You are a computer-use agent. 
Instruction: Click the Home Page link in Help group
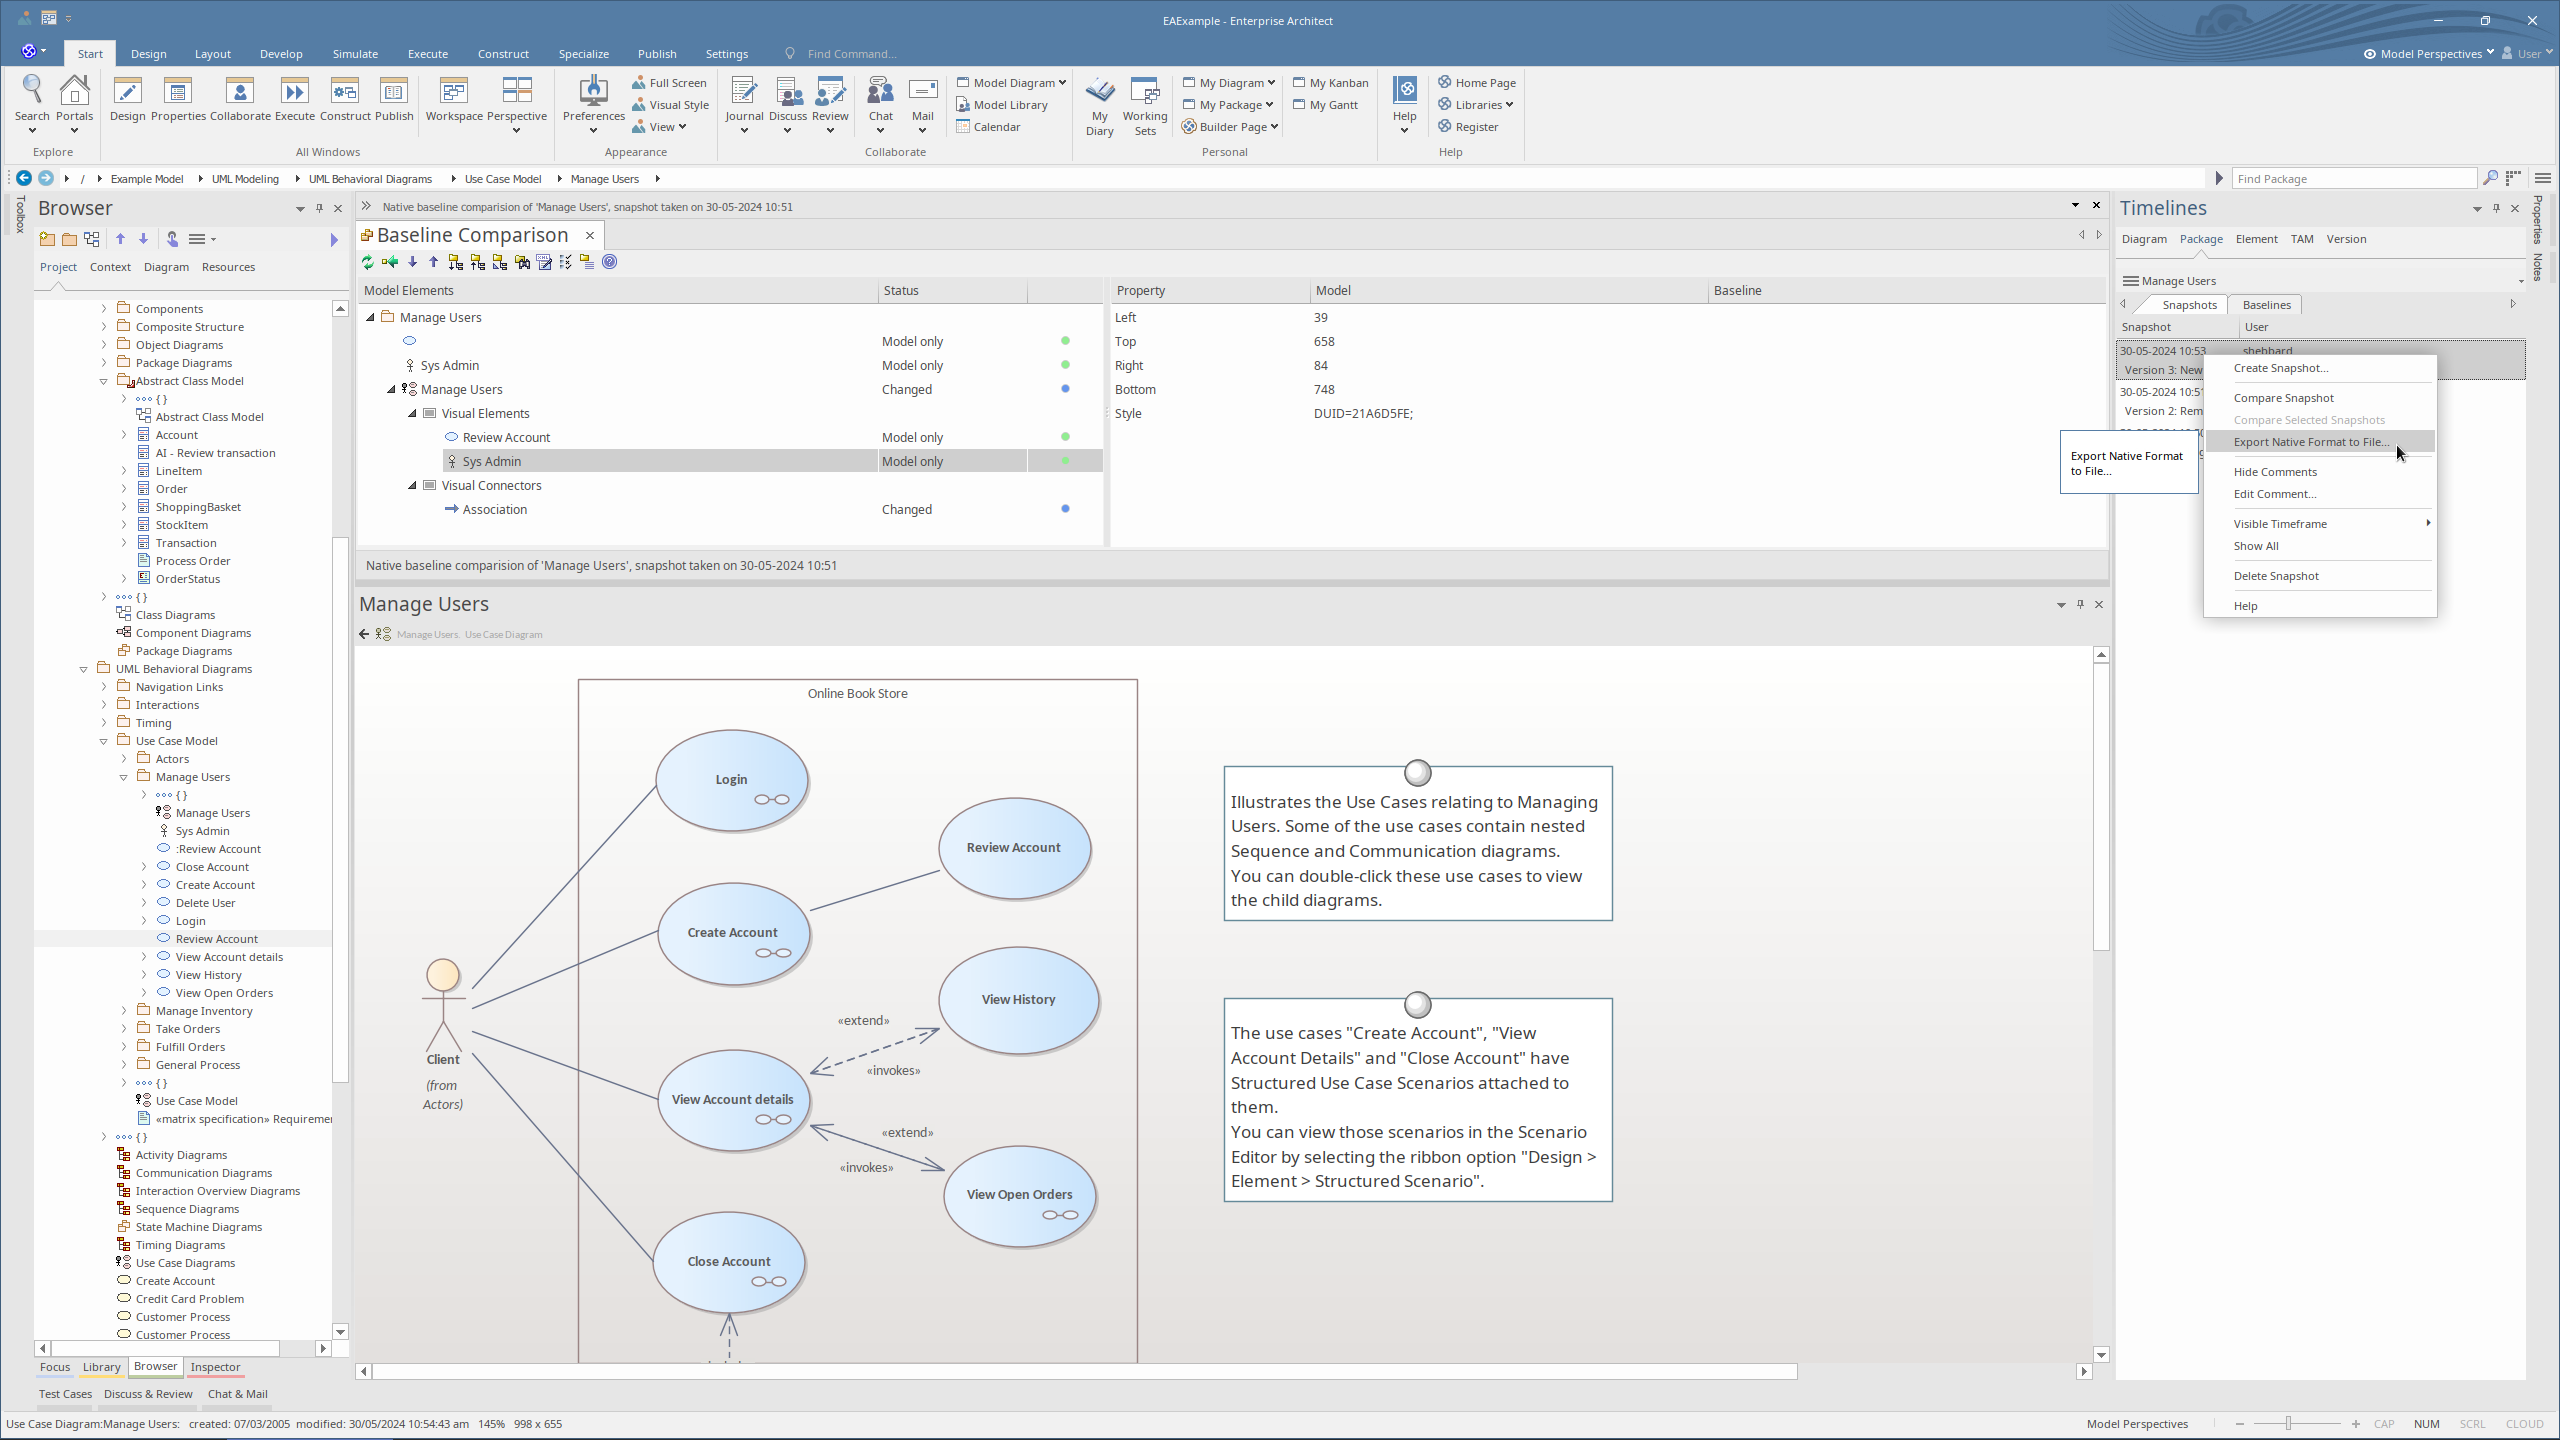pyautogui.click(x=1485, y=83)
